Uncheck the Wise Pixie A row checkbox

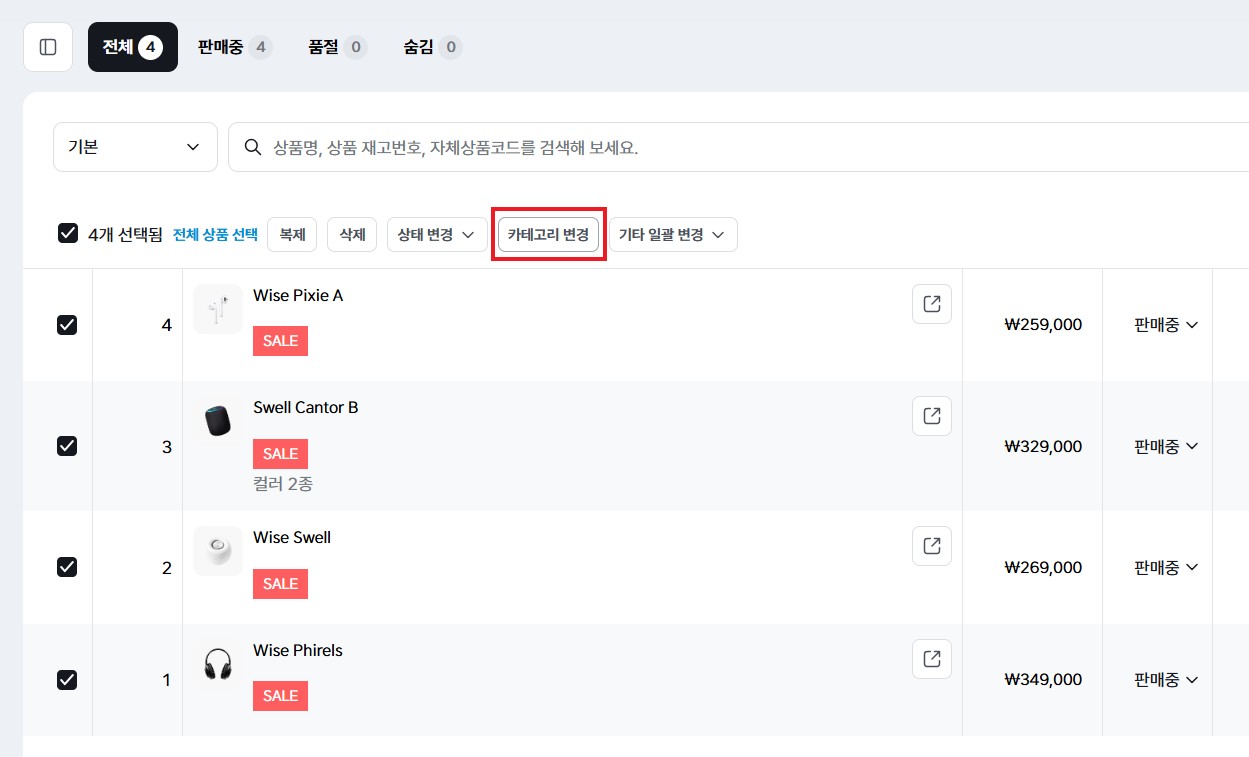[67, 325]
